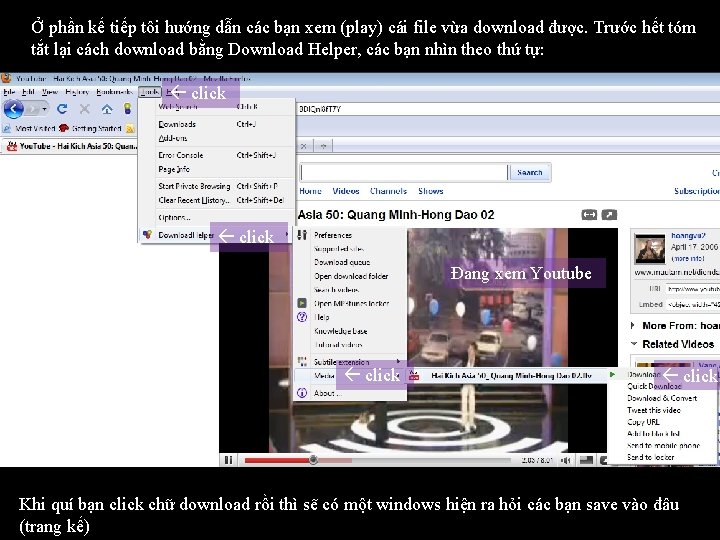Open Options from Tools menu
Image resolution: width=720 pixels, height=540 pixels.
[216, 217]
